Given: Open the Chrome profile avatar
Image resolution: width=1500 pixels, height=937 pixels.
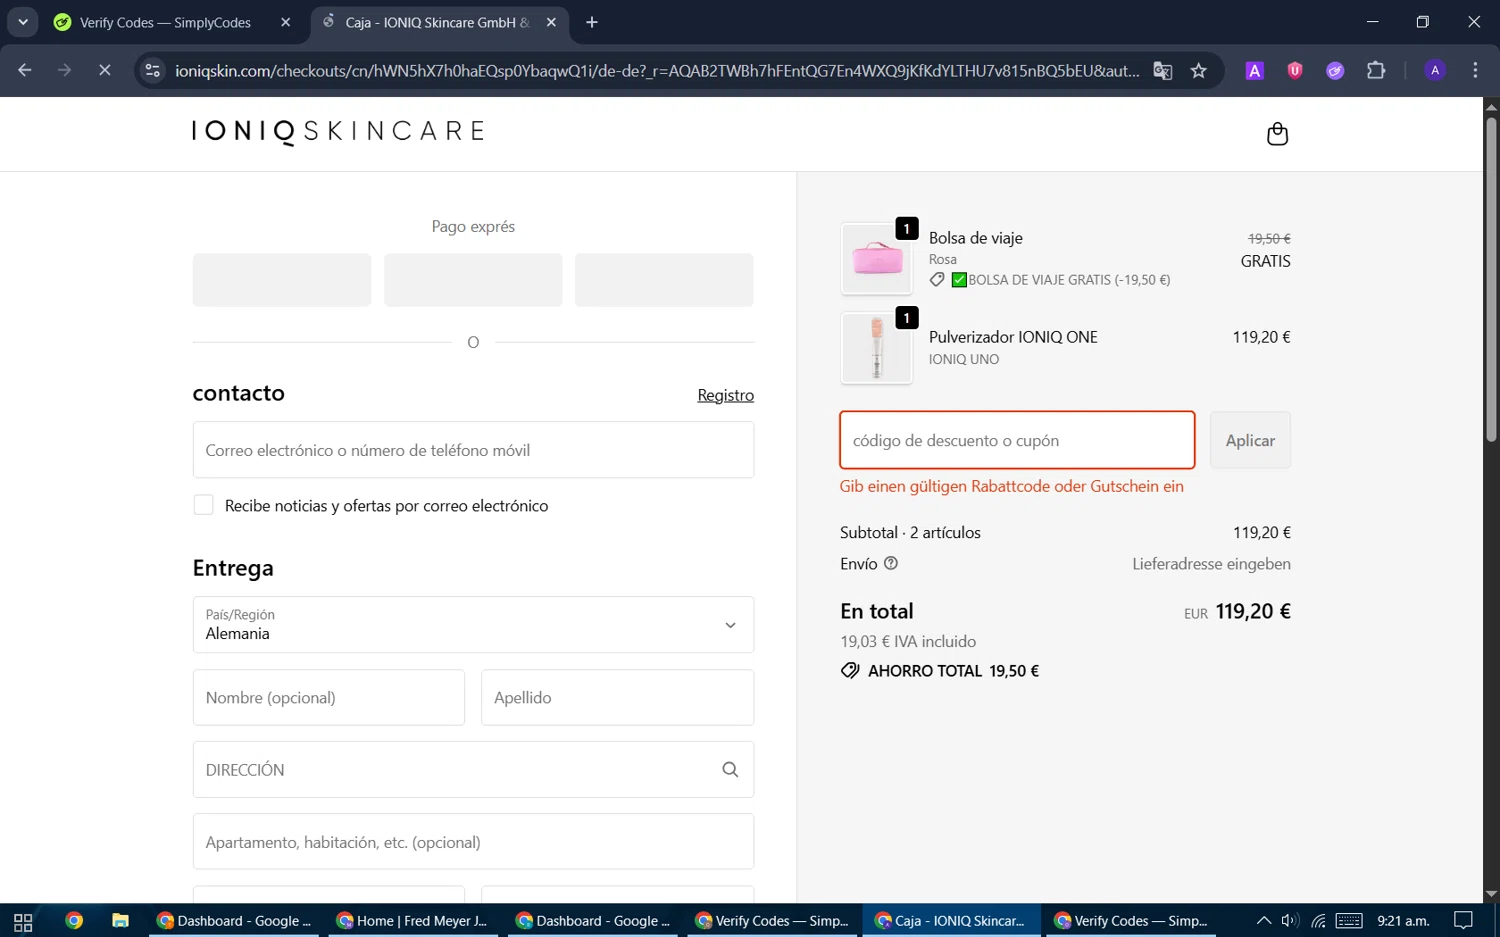Looking at the screenshot, I should [1435, 70].
